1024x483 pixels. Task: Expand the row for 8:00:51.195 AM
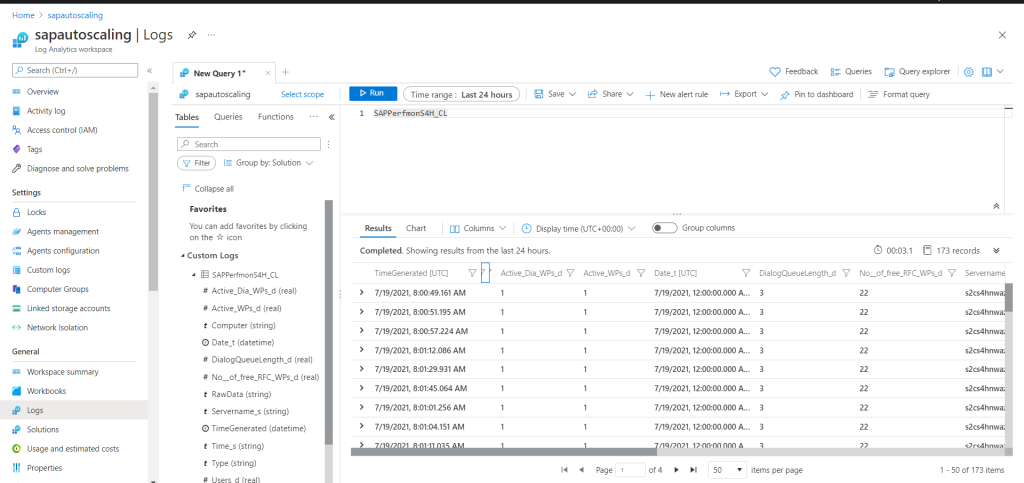[x=362, y=312]
